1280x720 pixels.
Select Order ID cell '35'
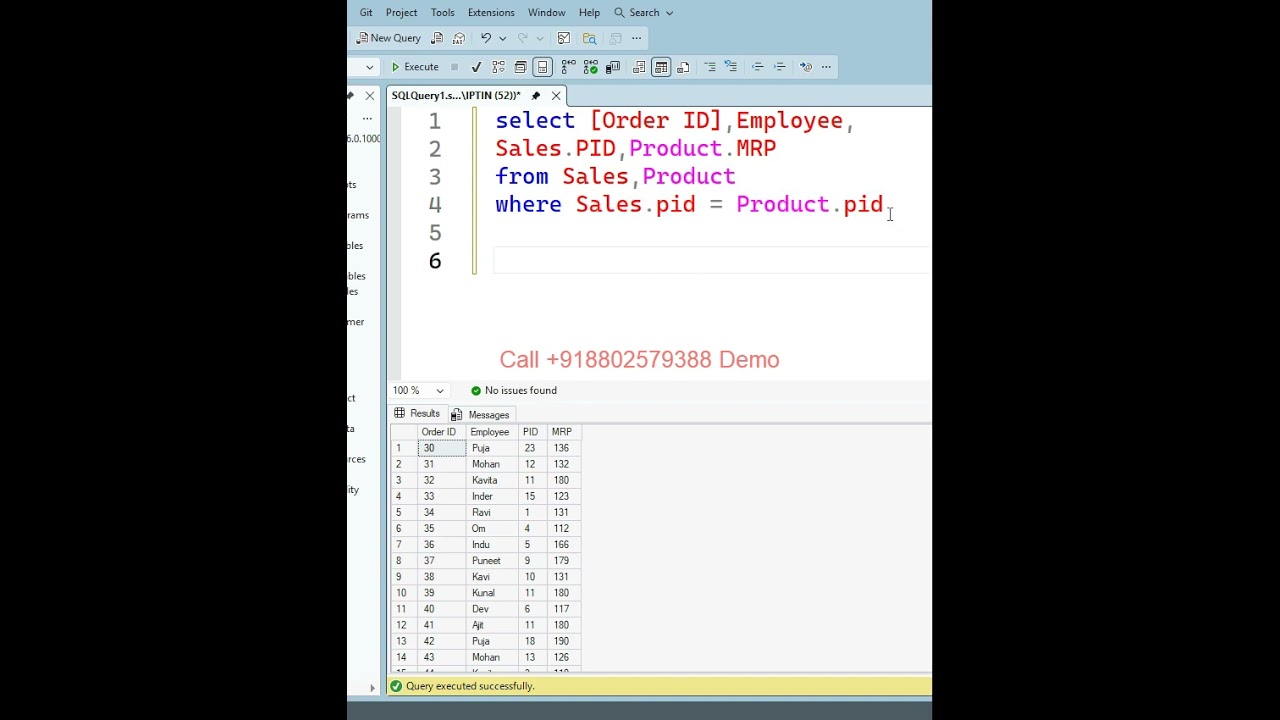441,529
